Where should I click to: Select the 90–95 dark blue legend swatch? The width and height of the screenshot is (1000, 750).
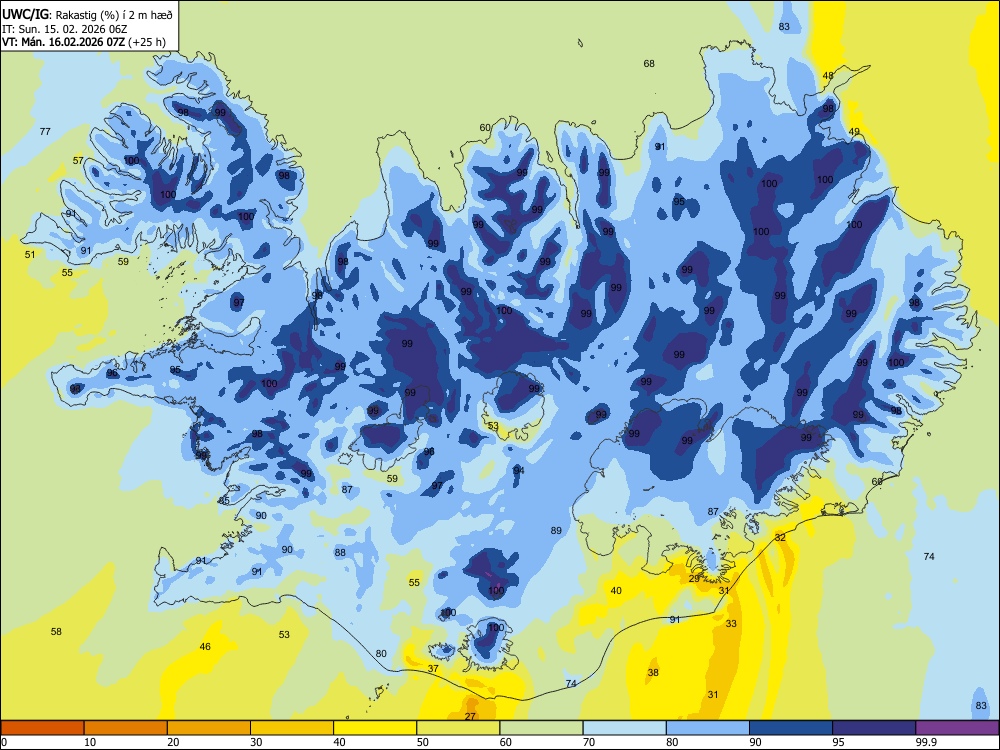(x=791, y=728)
